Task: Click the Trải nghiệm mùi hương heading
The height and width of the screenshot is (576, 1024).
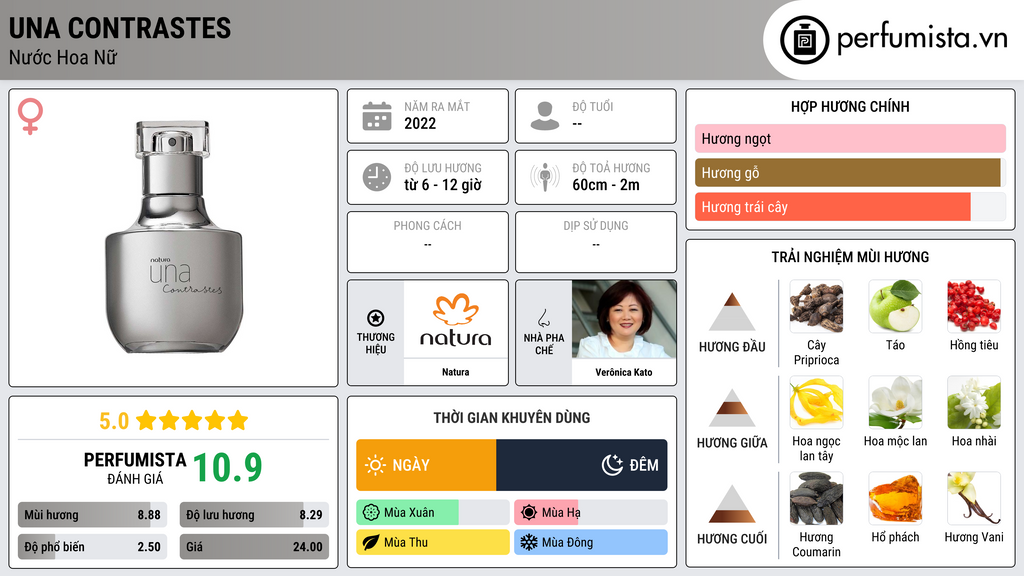Action: coord(850,257)
